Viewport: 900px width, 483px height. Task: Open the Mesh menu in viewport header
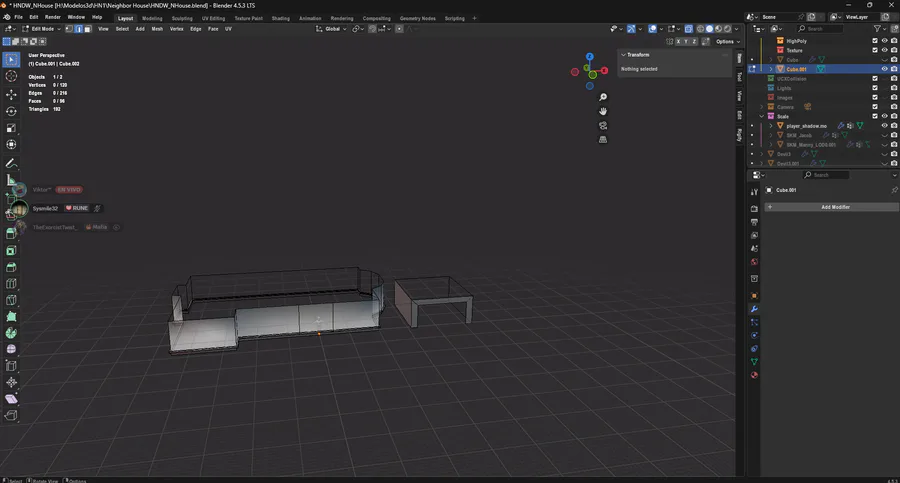click(x=157, y=29)
